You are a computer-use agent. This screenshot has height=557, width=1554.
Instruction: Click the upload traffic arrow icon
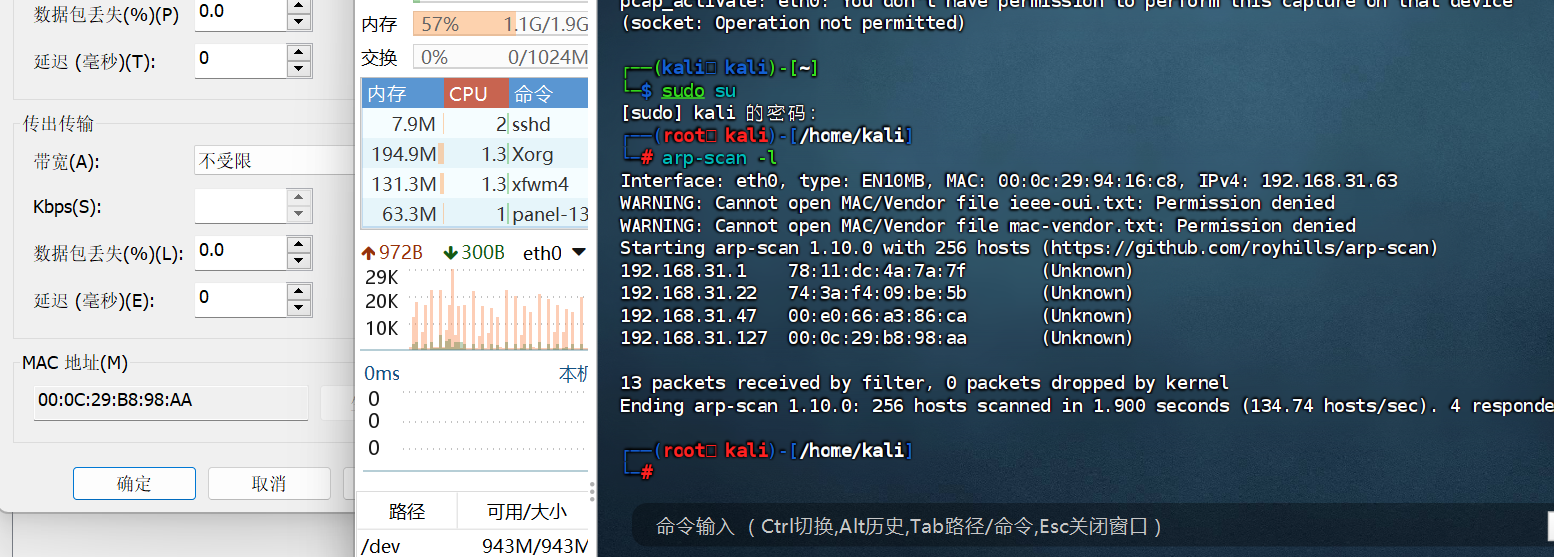coord(370,253)
